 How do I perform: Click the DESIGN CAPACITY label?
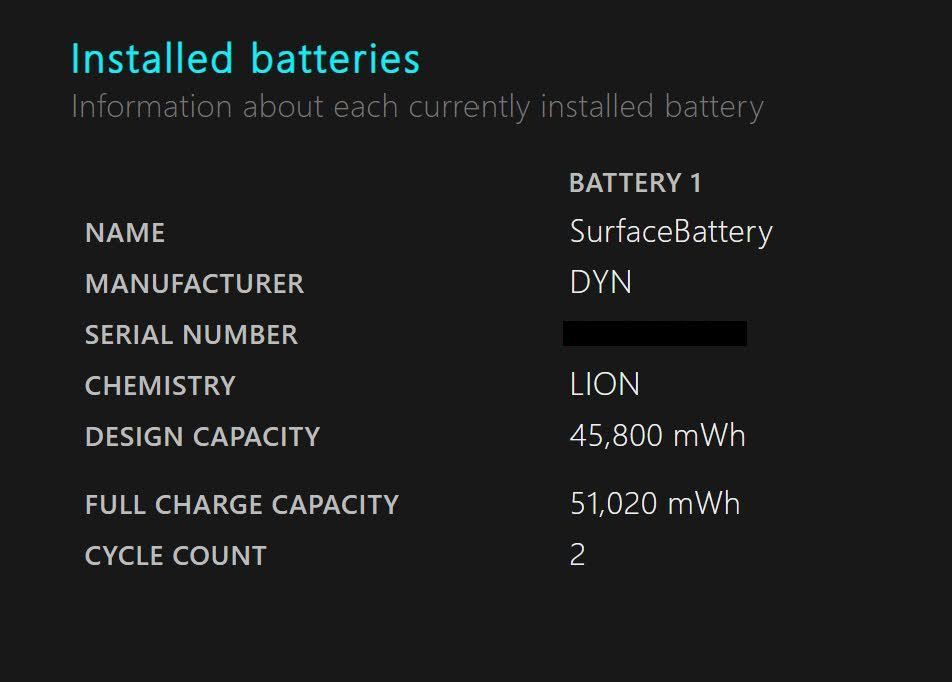[202, 437]
